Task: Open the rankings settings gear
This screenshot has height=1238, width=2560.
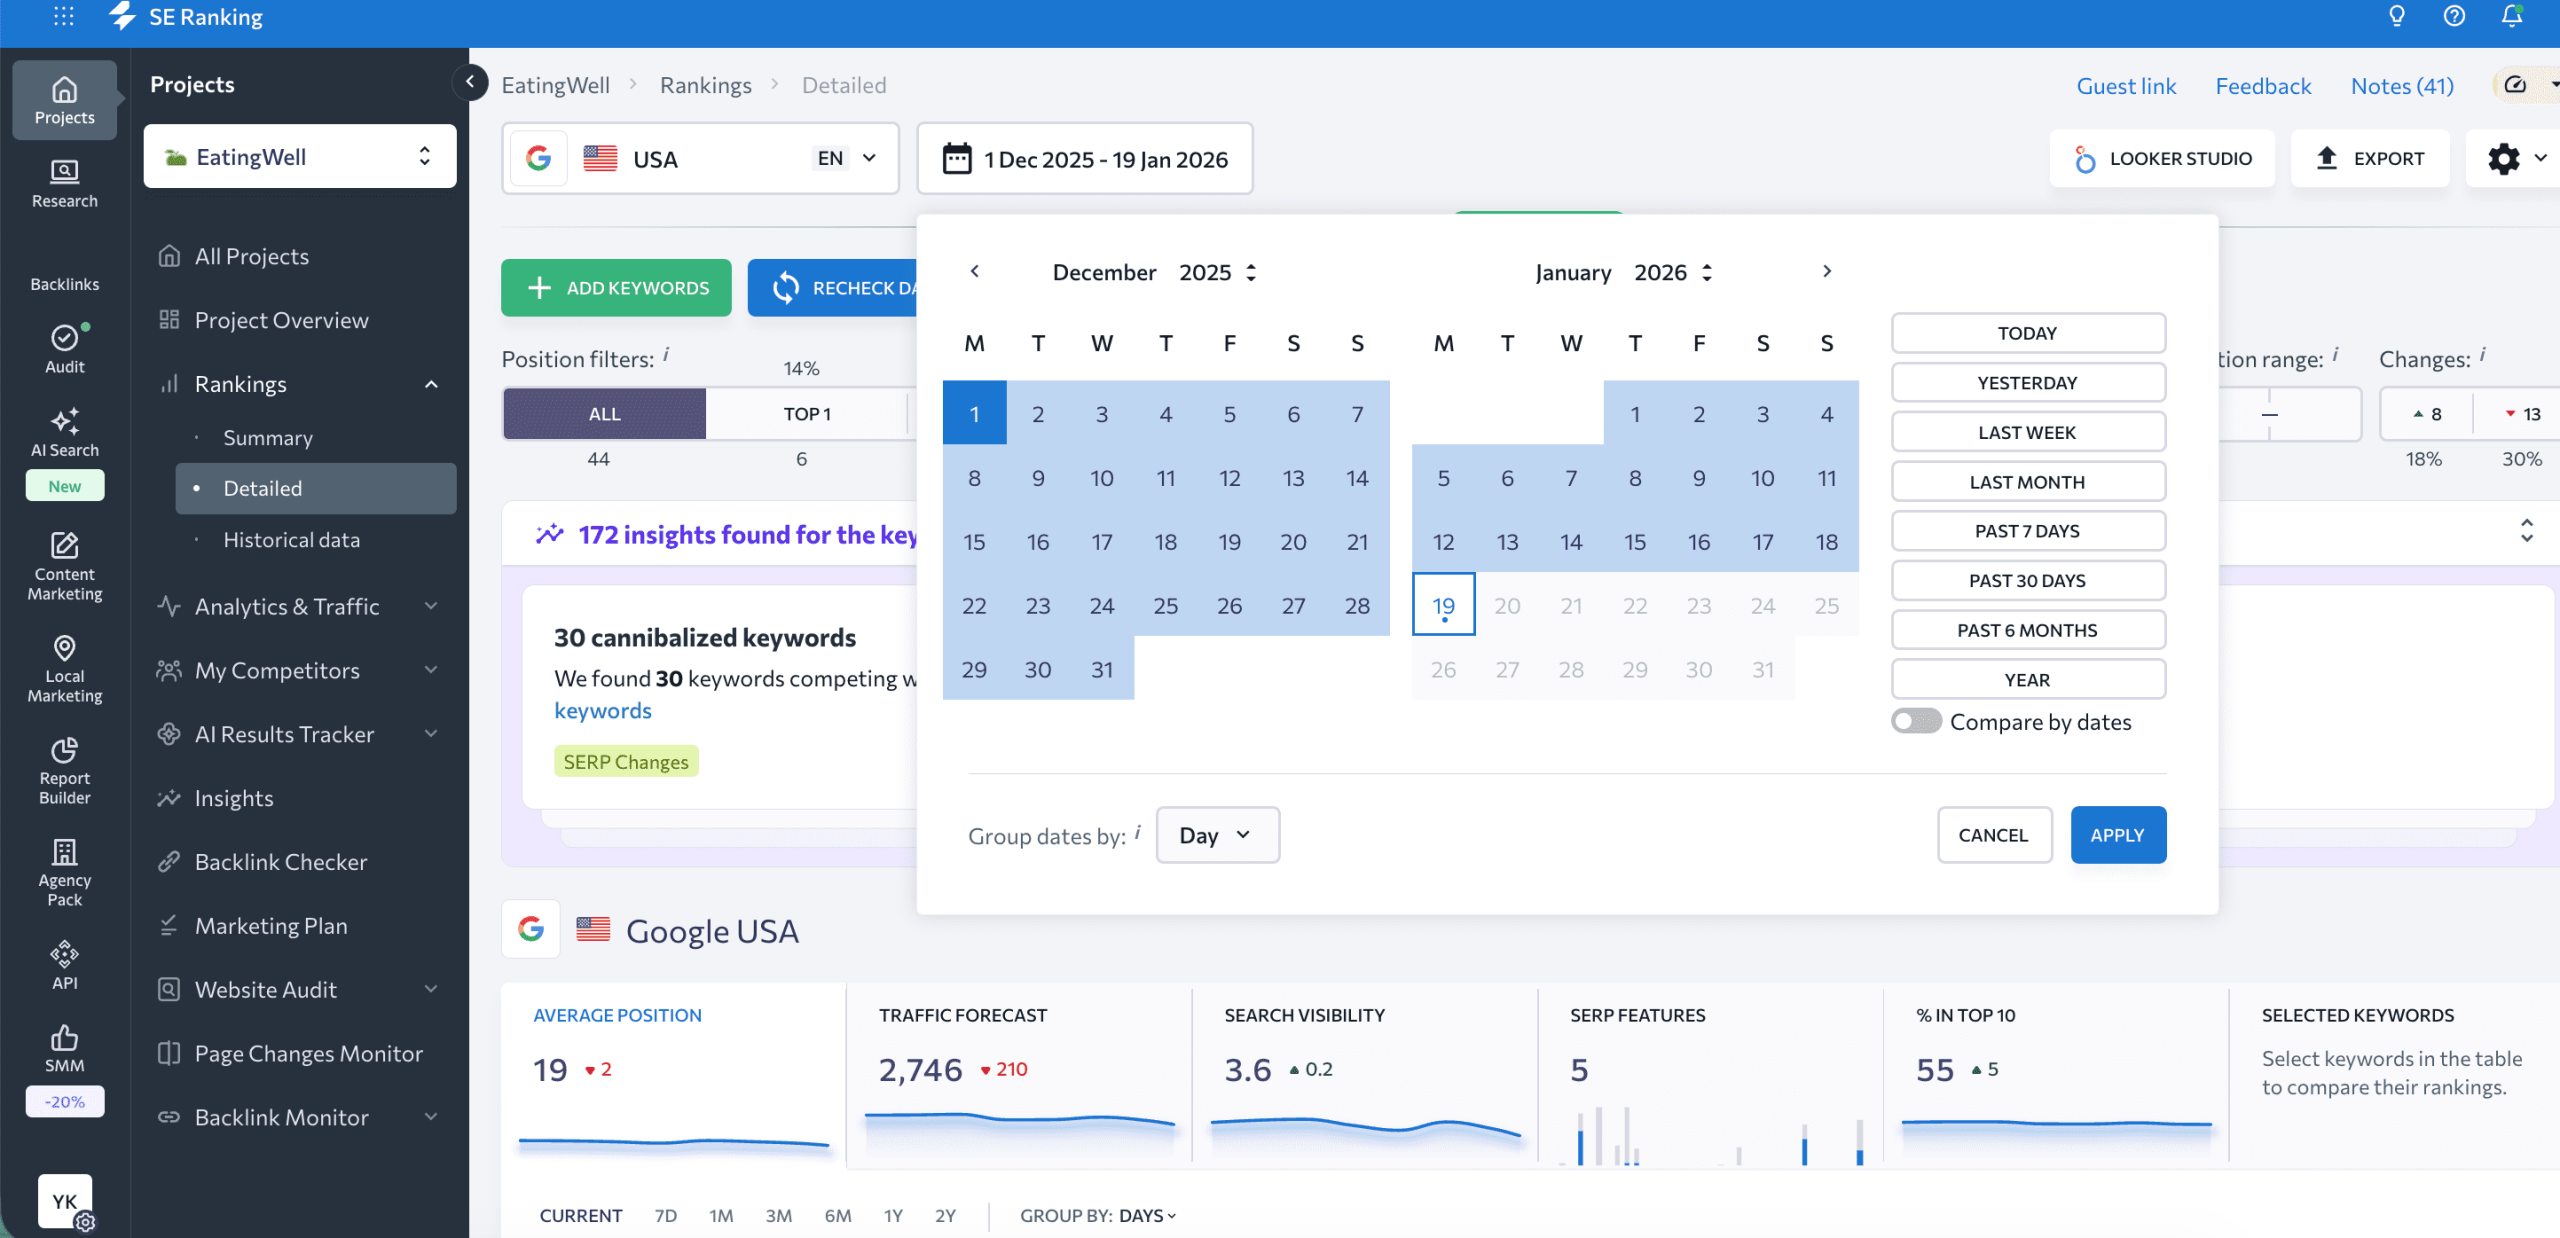Action: (2505, 158)
